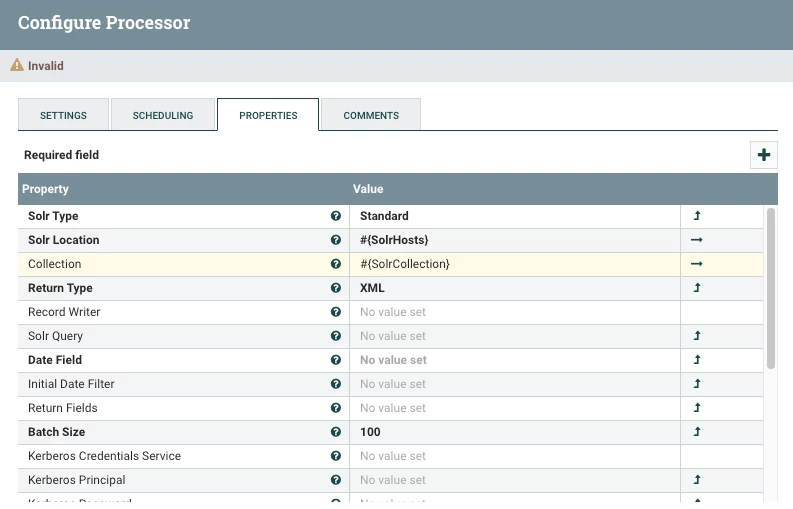Open the Comments tab
The height and width of the screenshot is (509, 793).
pyautogui.click(x=371, y=115)
